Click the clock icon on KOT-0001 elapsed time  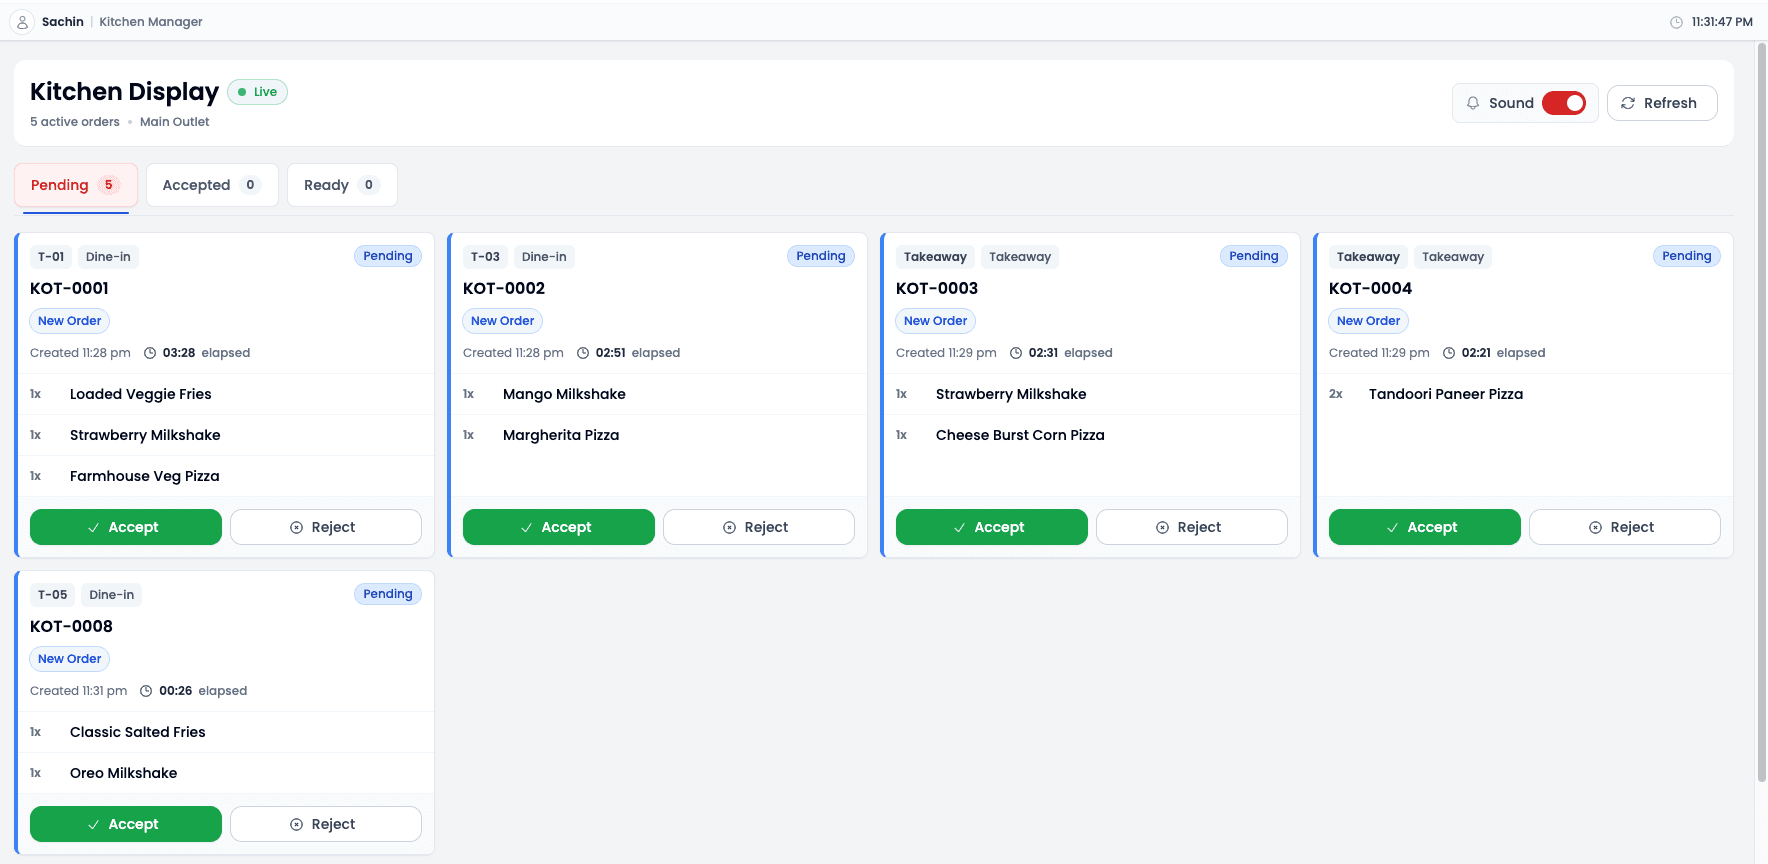click(x=150, y=353)
